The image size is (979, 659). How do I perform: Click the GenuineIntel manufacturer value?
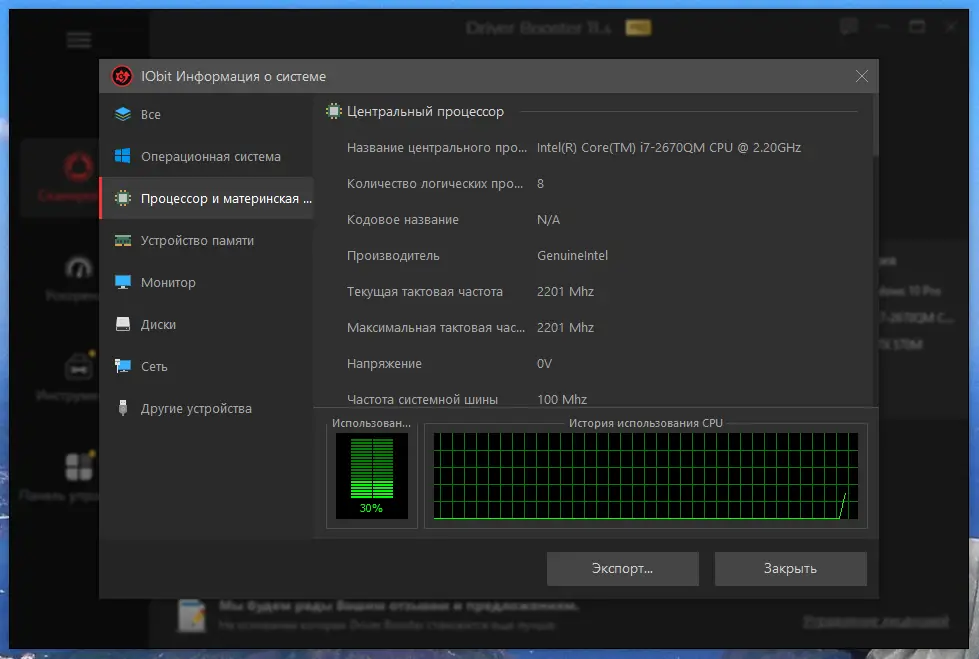click(573, 255)
